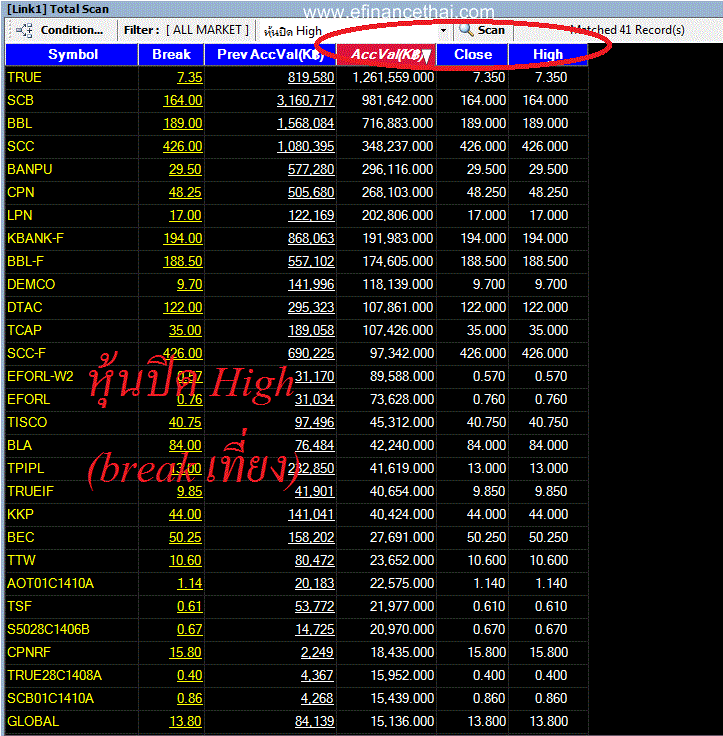This screenshot has height=736, width=723.
Task: Select the SCC-F symbol
Action: (26, 353)
